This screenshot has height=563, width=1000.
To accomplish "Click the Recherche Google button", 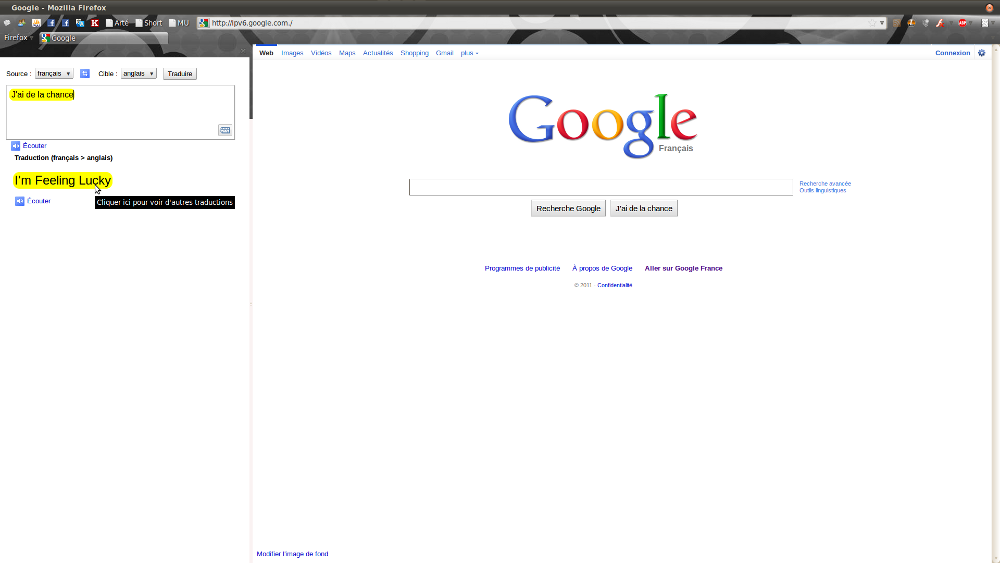I will click(568, 208).
